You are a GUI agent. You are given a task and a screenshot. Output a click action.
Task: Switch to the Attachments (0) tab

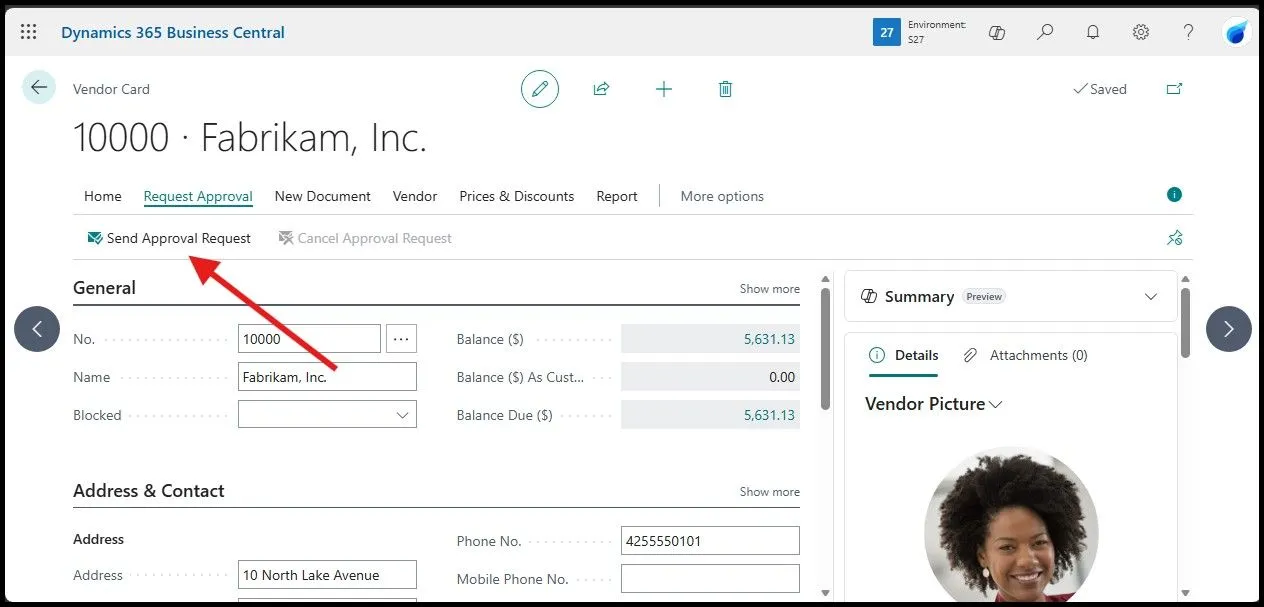1025,355
